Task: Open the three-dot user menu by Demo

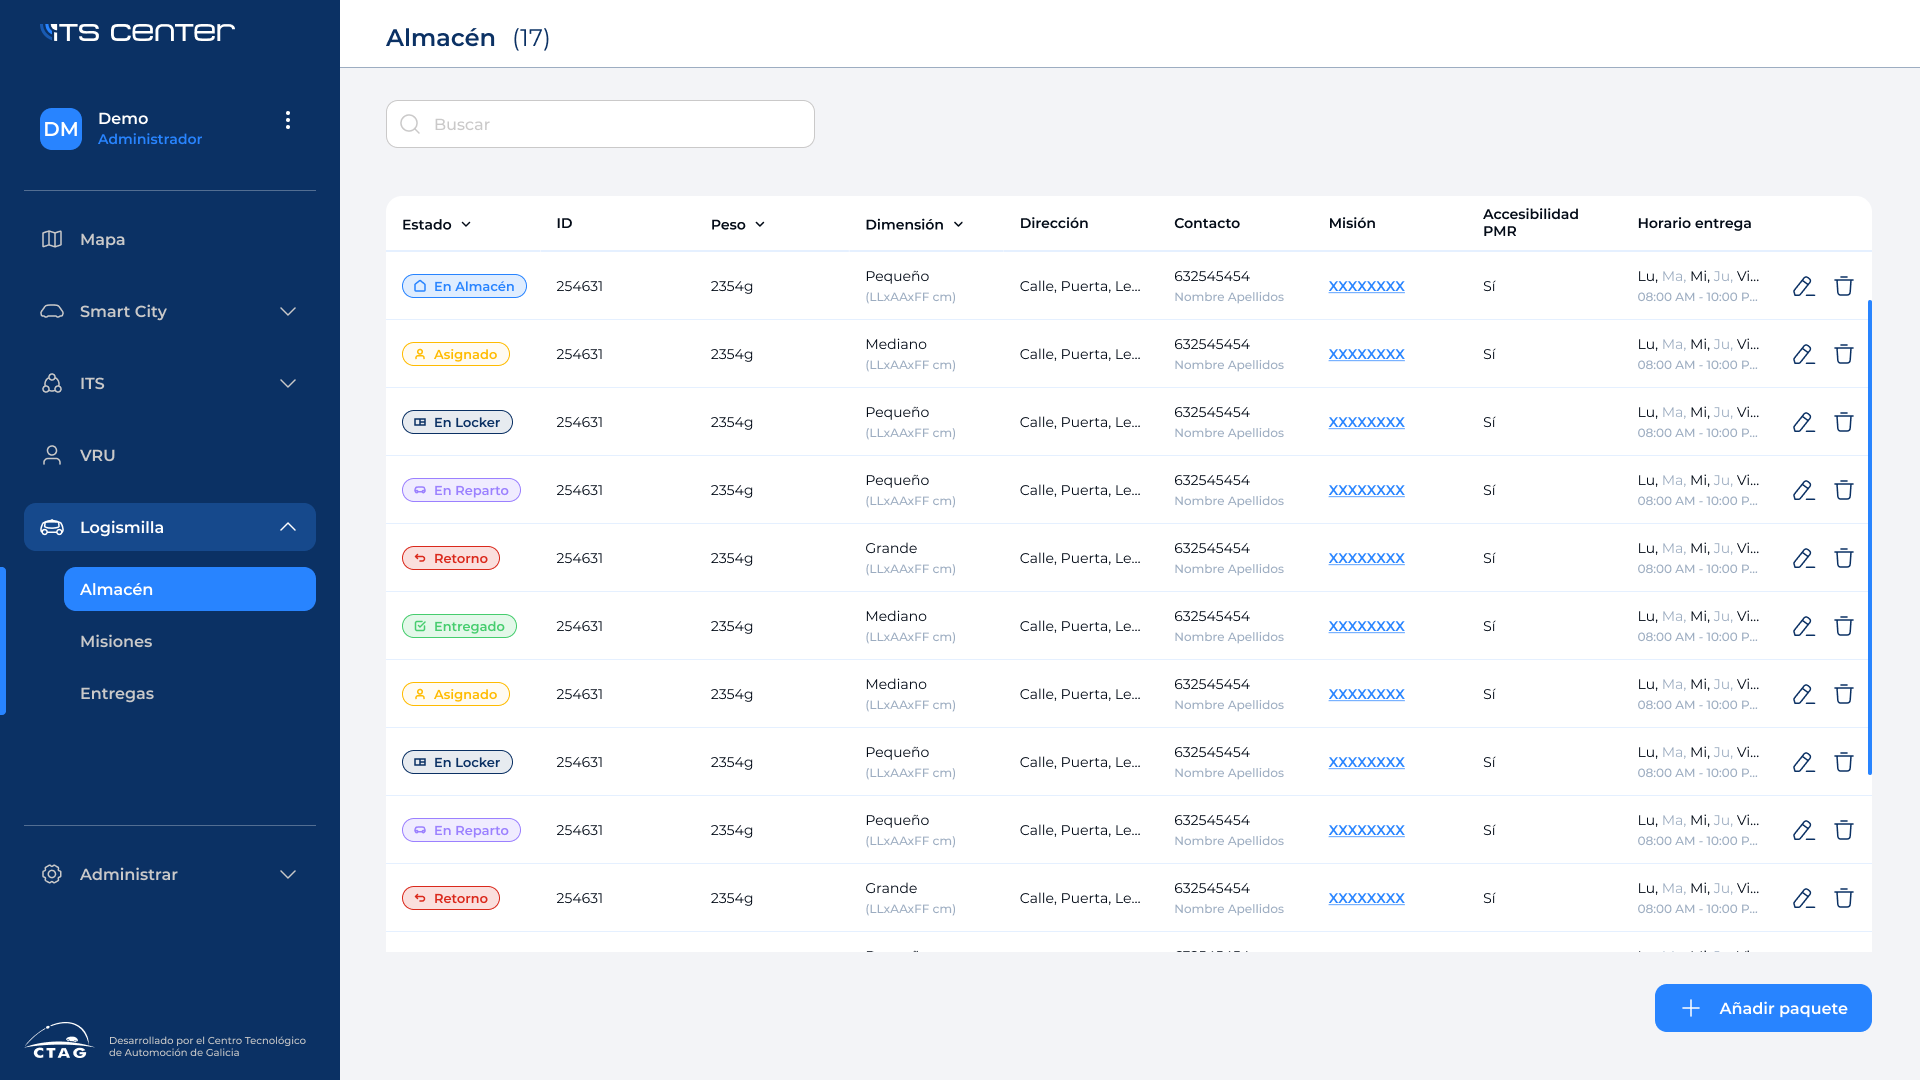Action: pos(288,120)
